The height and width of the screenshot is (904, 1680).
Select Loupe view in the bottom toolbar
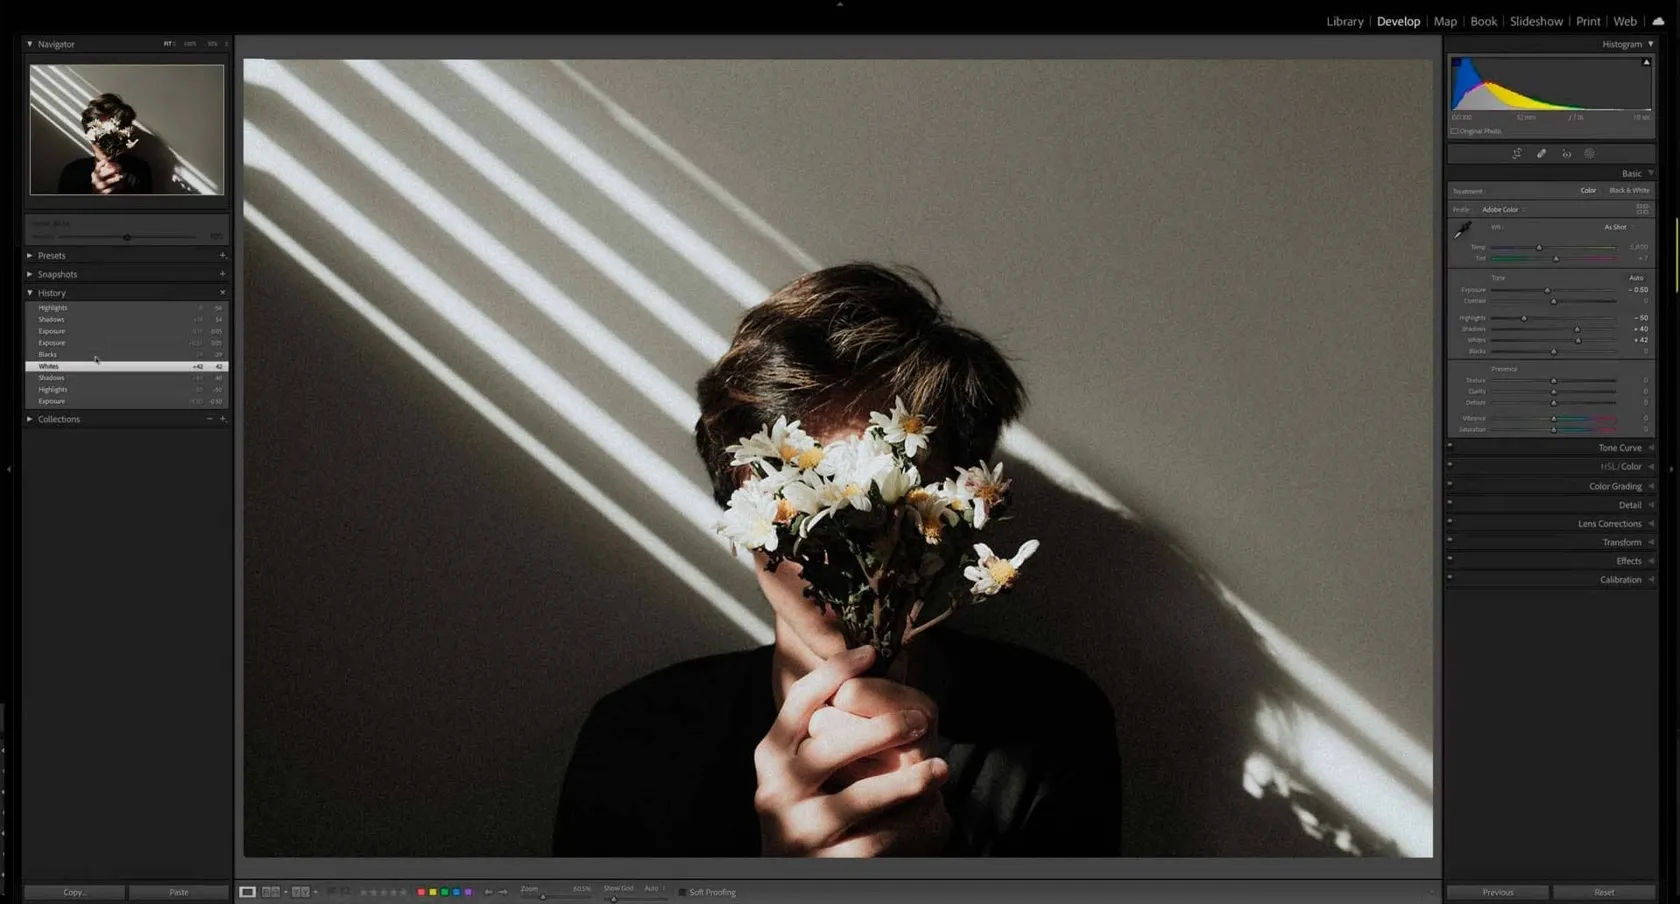coord(248,892)
